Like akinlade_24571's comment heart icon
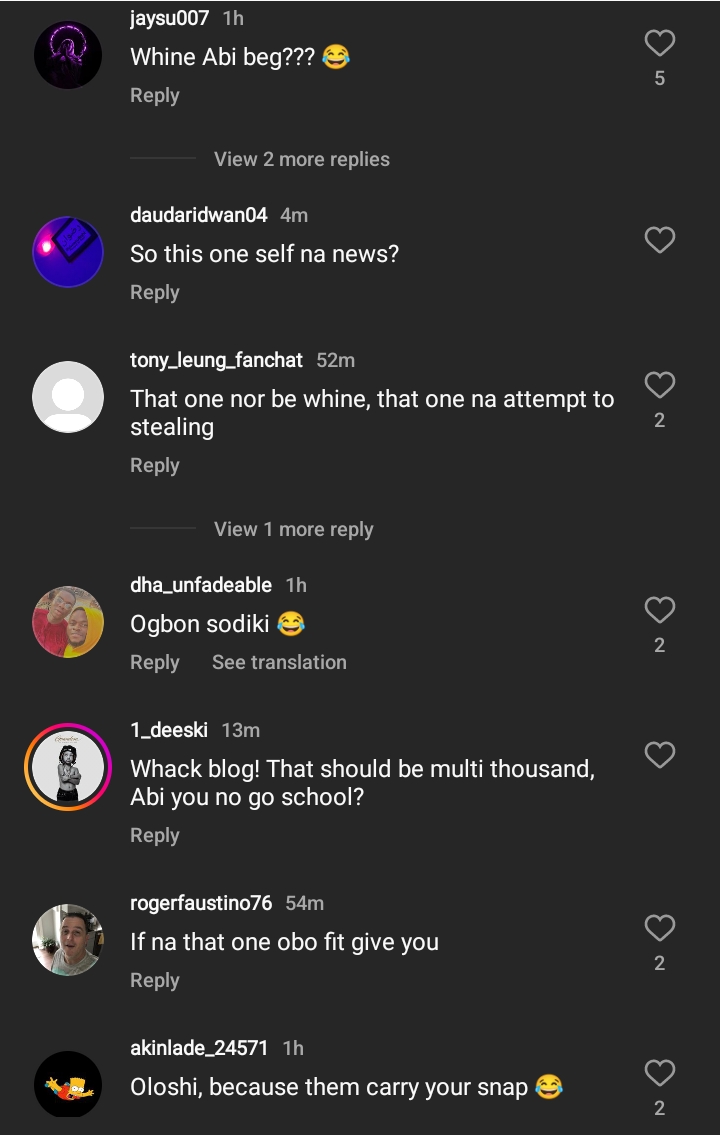 659,1072
